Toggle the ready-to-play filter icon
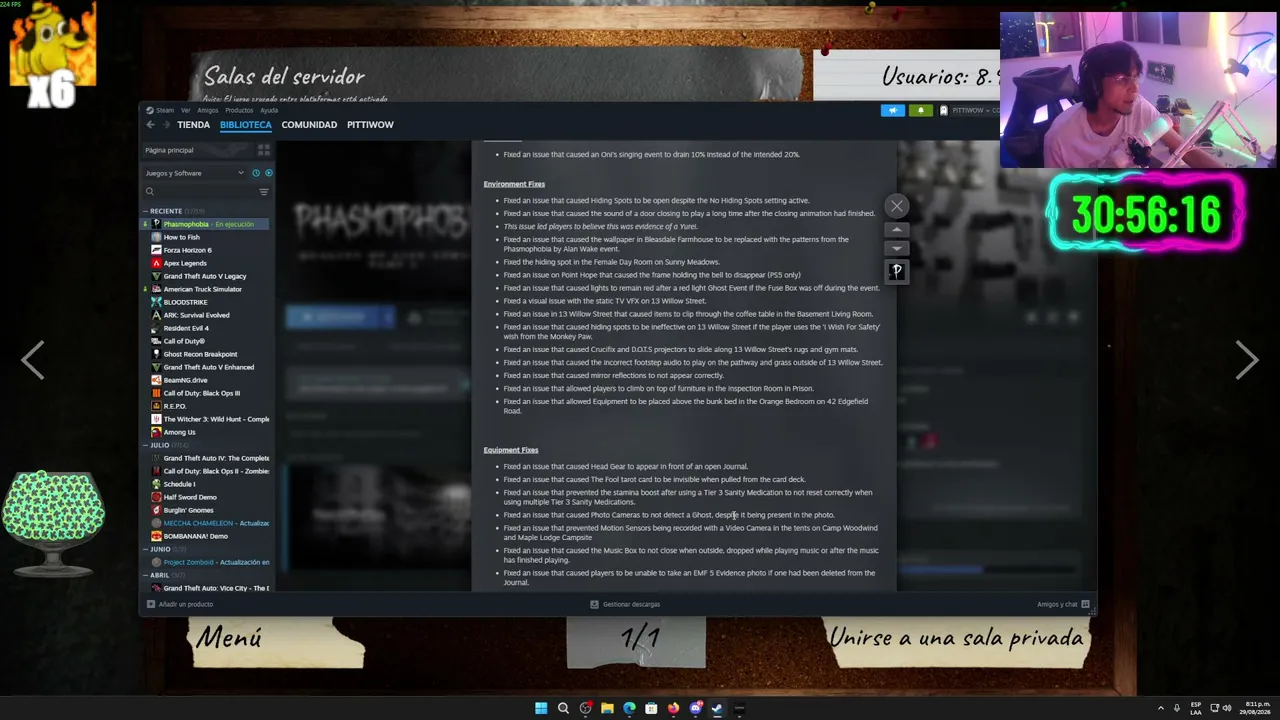 point(268,173)
